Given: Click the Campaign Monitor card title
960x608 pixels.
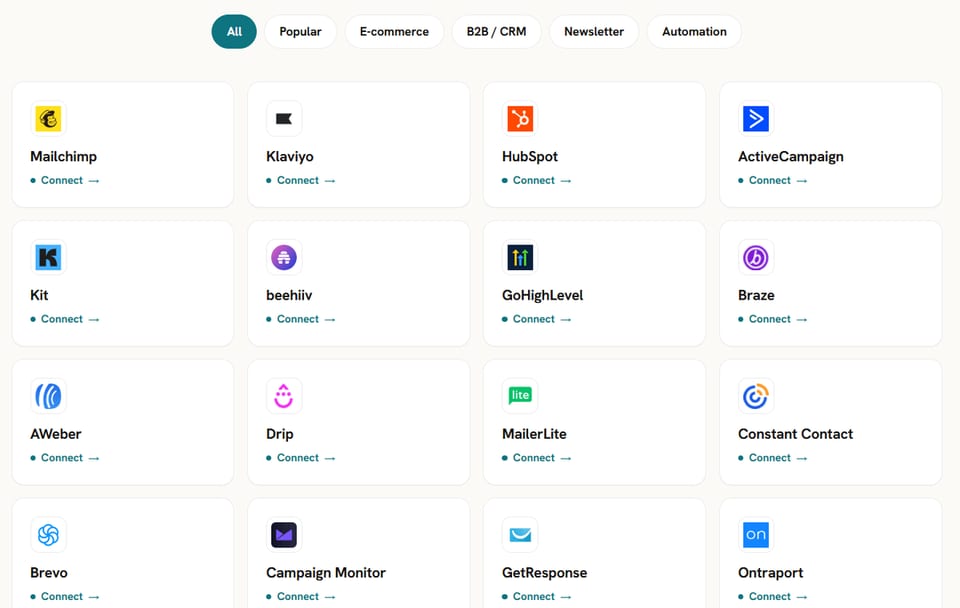Looking at the screenshot, I should pos(326,572).
